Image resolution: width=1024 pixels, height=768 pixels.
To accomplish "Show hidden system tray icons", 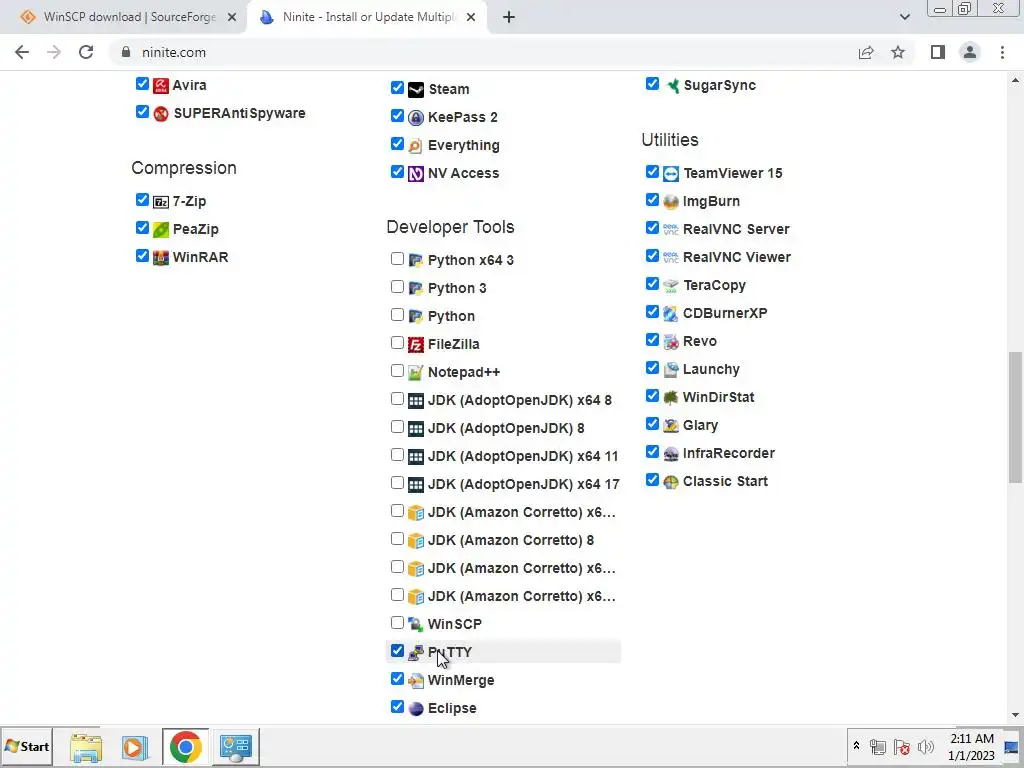I will [x=856, y=746].
